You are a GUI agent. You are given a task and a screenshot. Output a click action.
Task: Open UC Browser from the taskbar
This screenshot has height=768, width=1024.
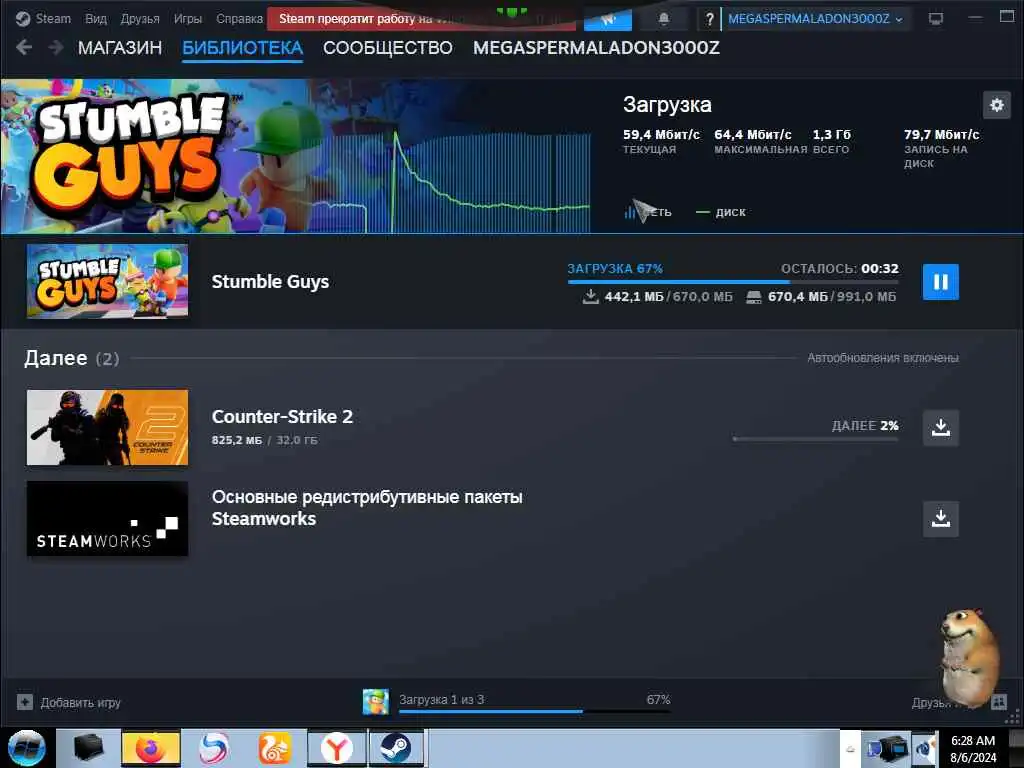tap(274, 748)
